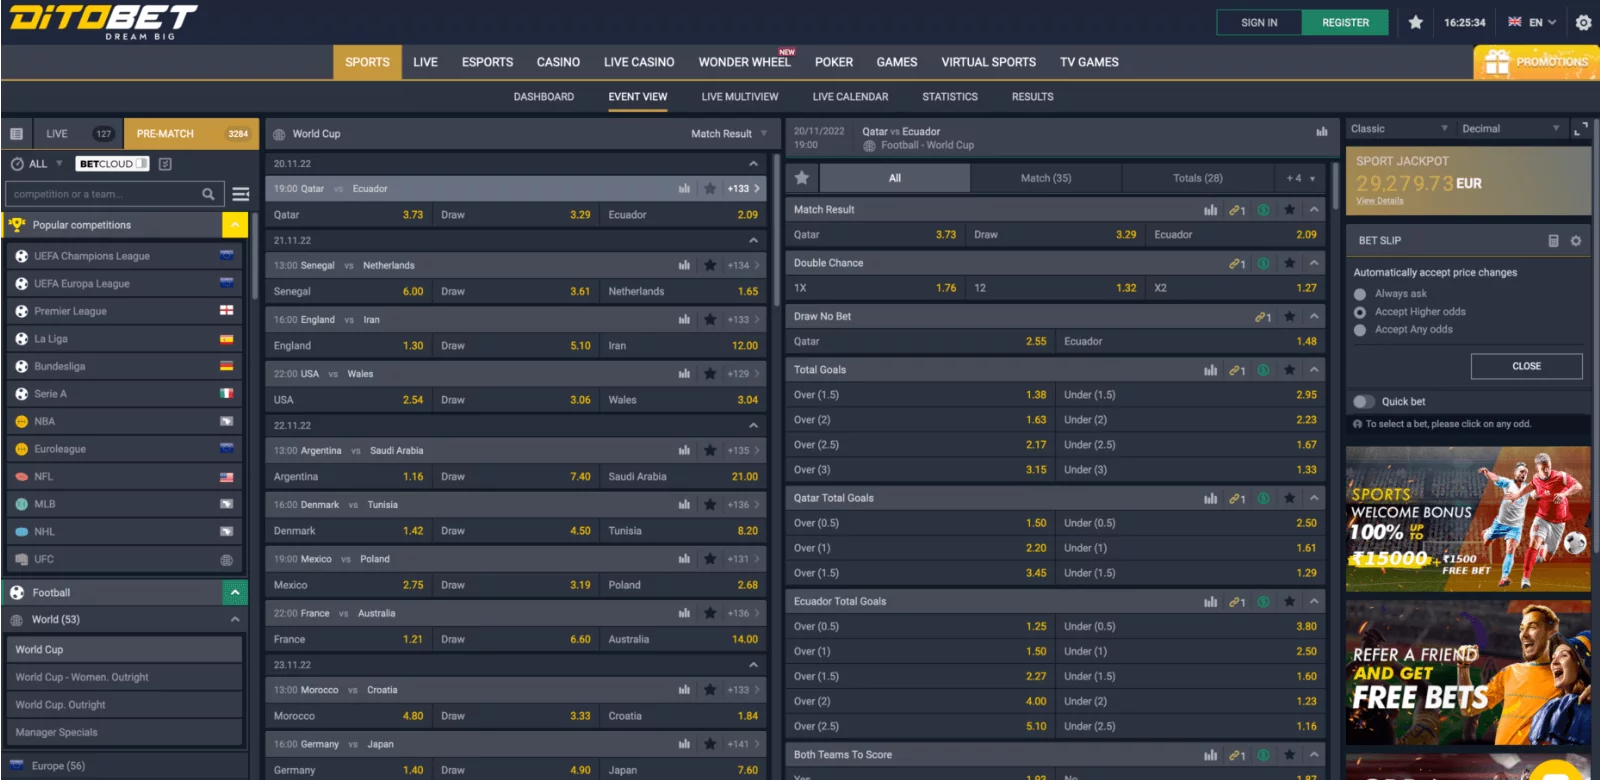Screen dimensions: 1600x780
Task: Click the REGISTER button
Action: click(x=1345, y=22)
